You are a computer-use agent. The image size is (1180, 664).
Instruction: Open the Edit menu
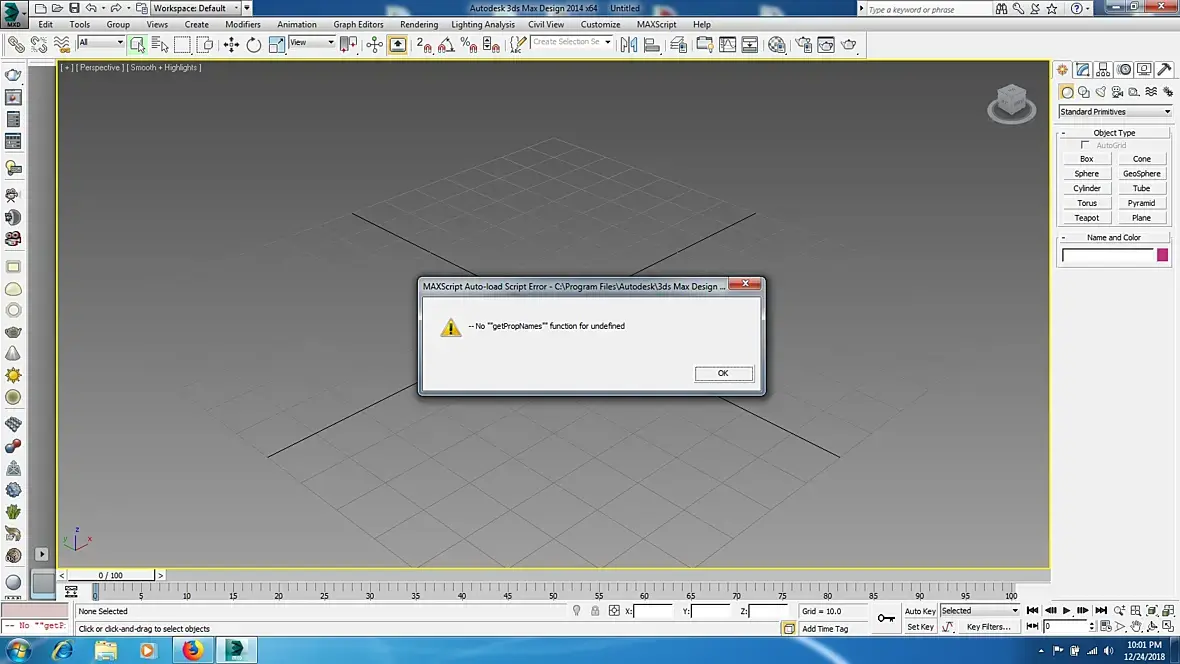[x=46, y=25]
